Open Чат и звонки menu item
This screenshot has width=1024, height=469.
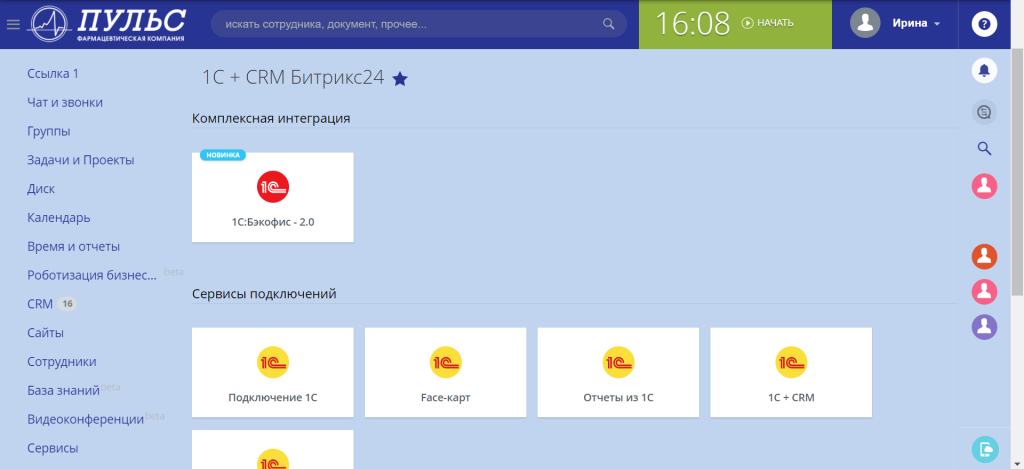pos(65,103)
